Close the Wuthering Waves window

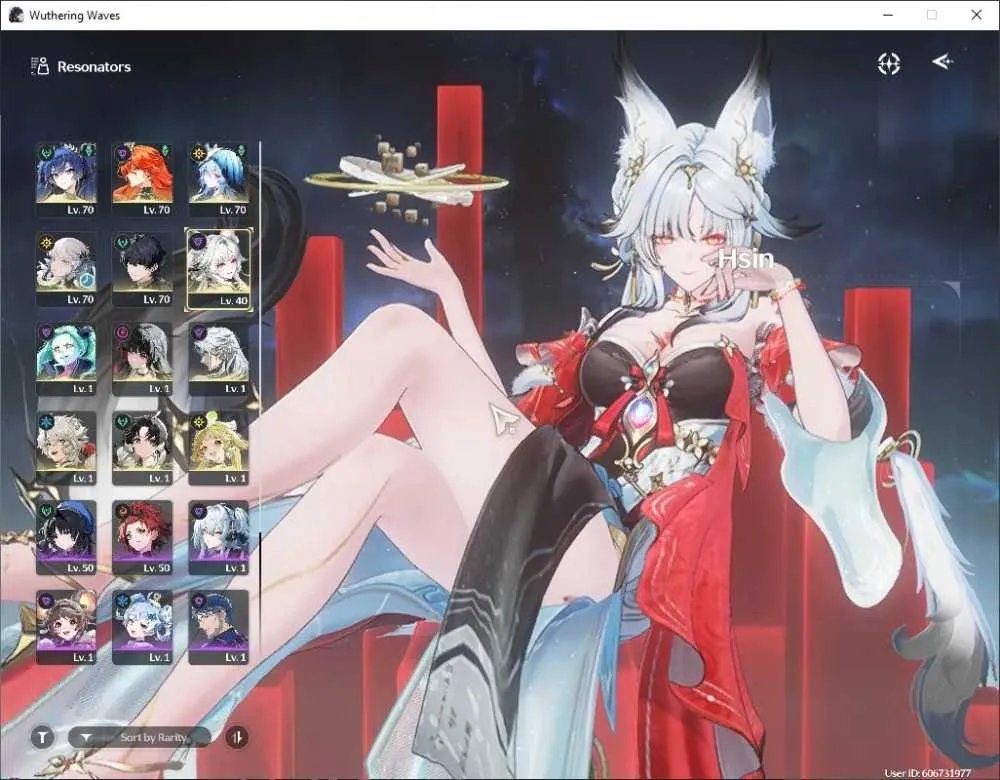[x=976, y=15]
